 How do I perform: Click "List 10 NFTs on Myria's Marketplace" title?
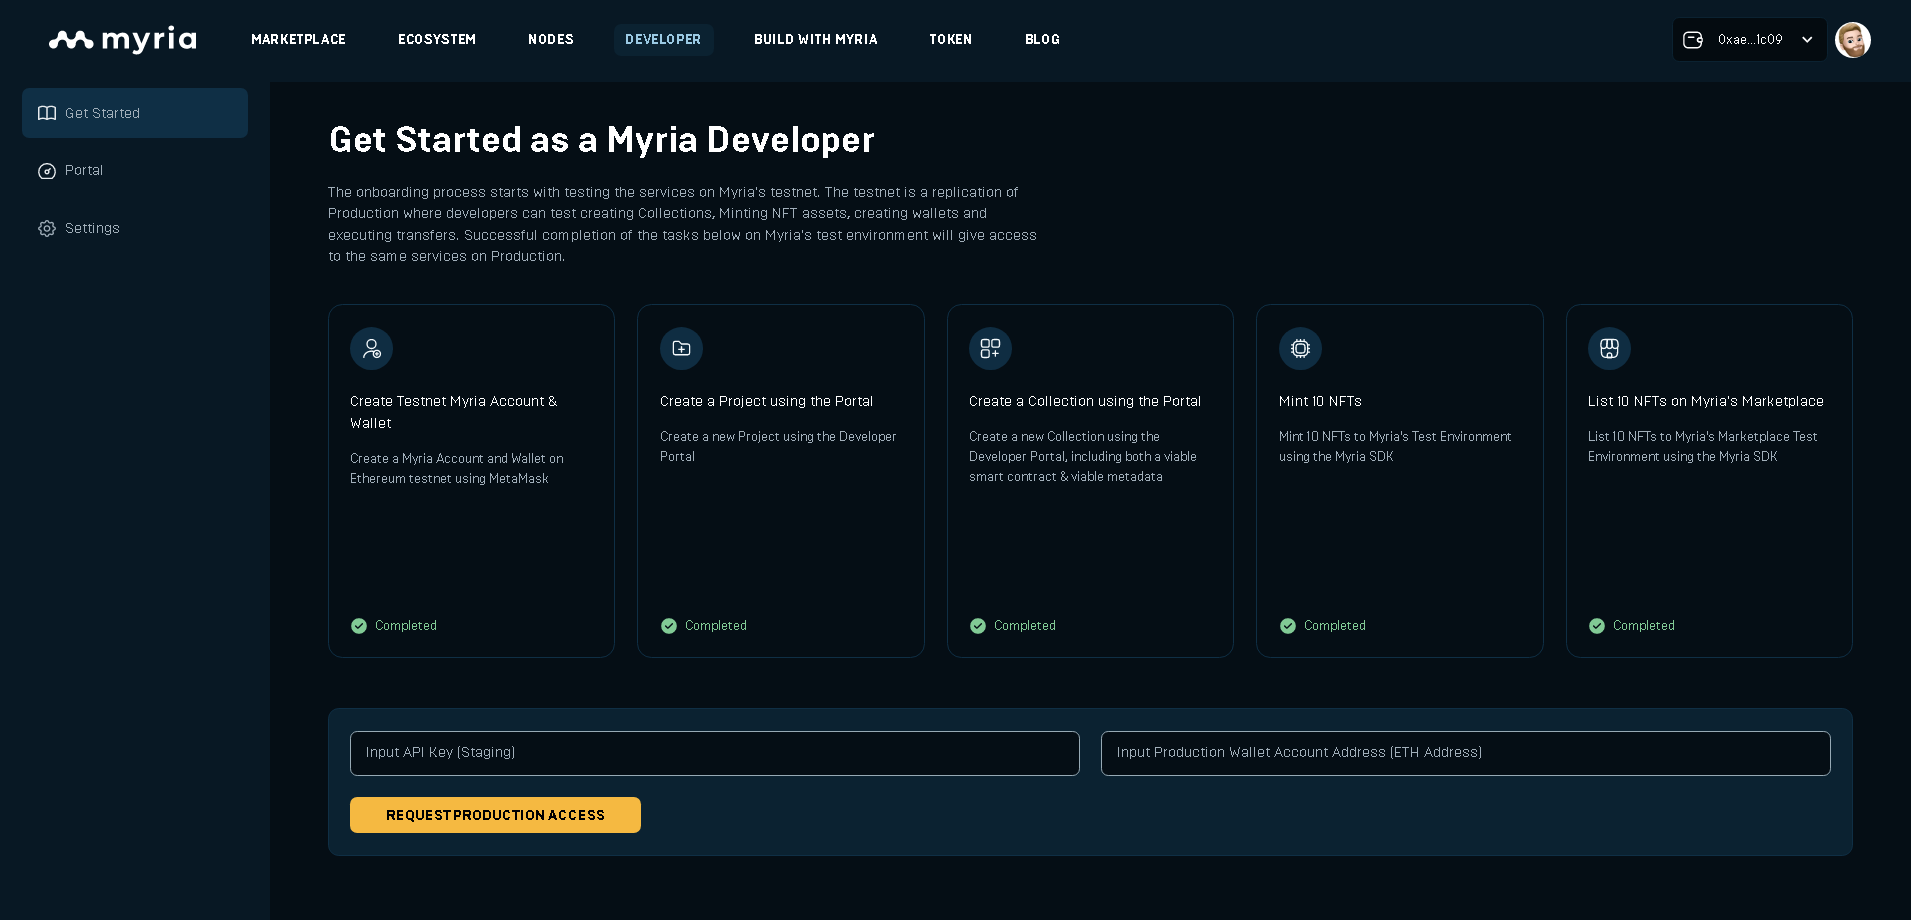[1706, 401]
